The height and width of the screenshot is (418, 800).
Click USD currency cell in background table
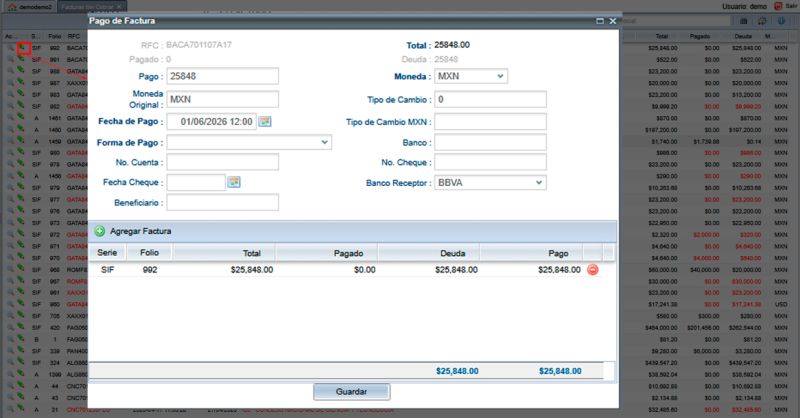pos(781,304)
